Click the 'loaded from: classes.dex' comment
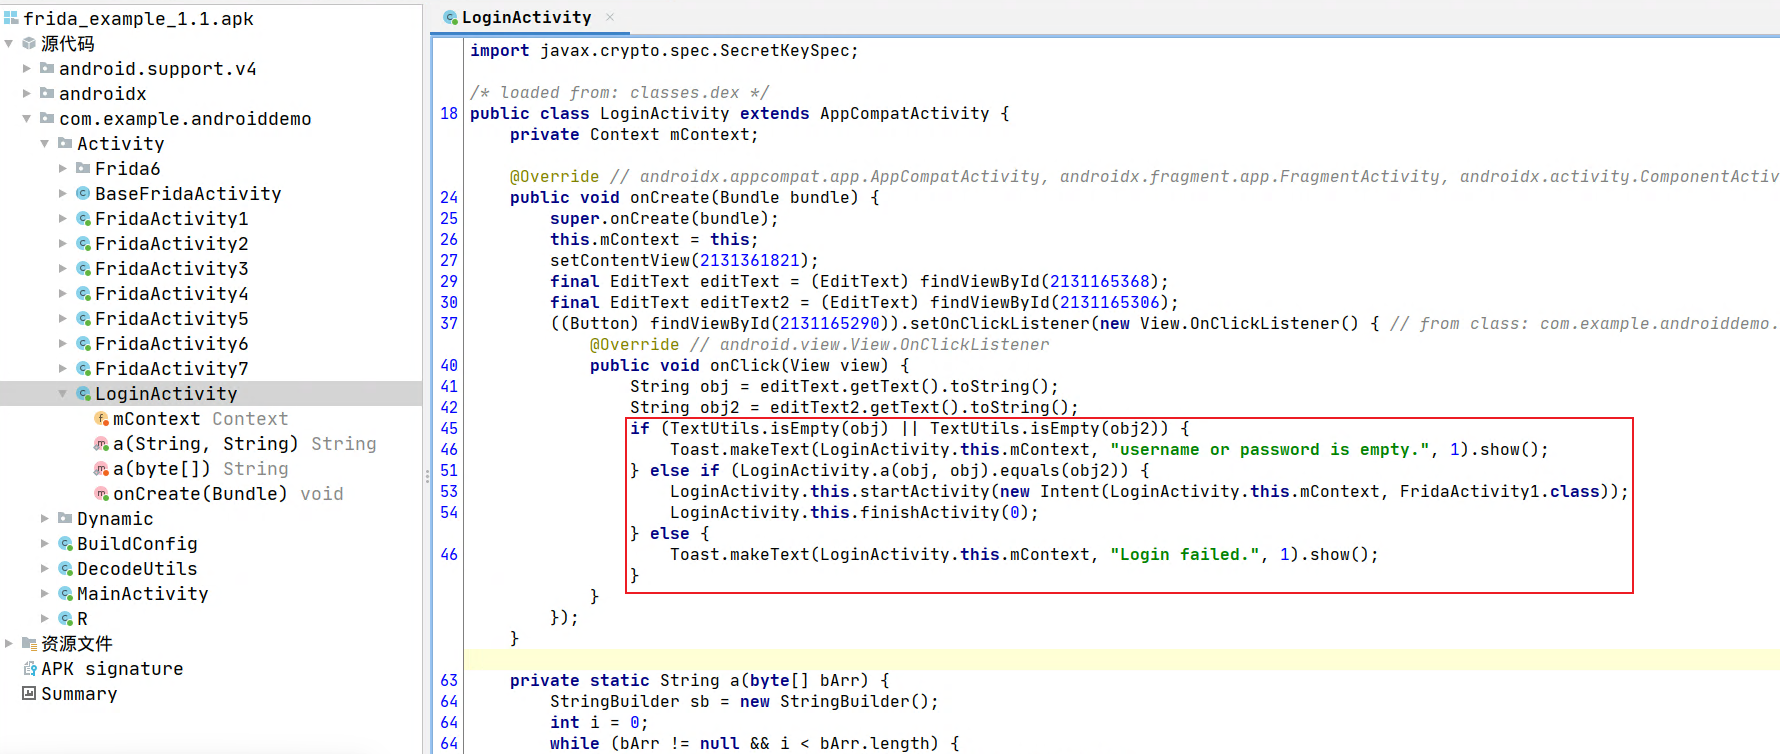This screenshot has width=1780, height=754. (620, 92)
